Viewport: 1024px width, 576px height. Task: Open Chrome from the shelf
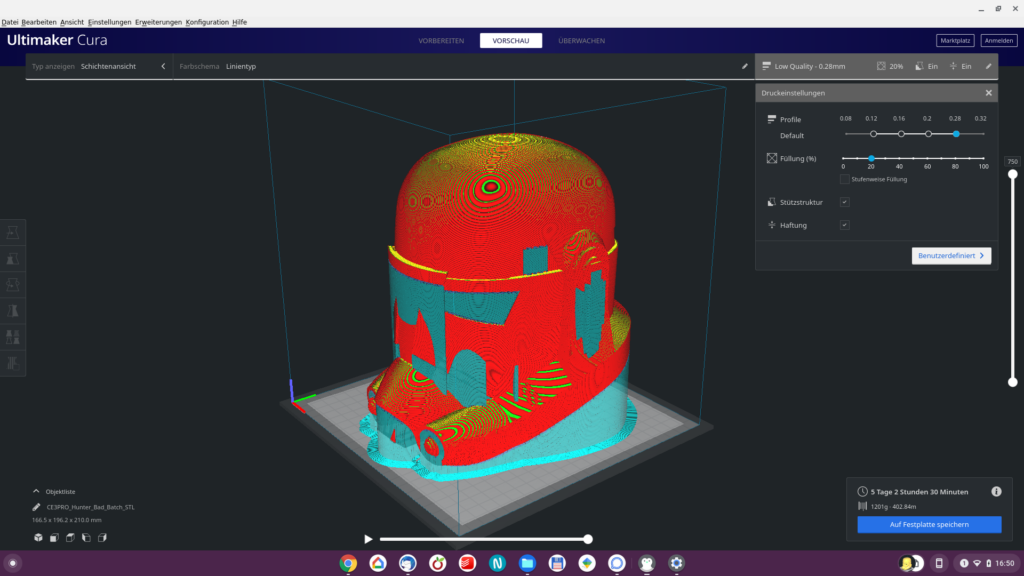[x=348, y=563]
